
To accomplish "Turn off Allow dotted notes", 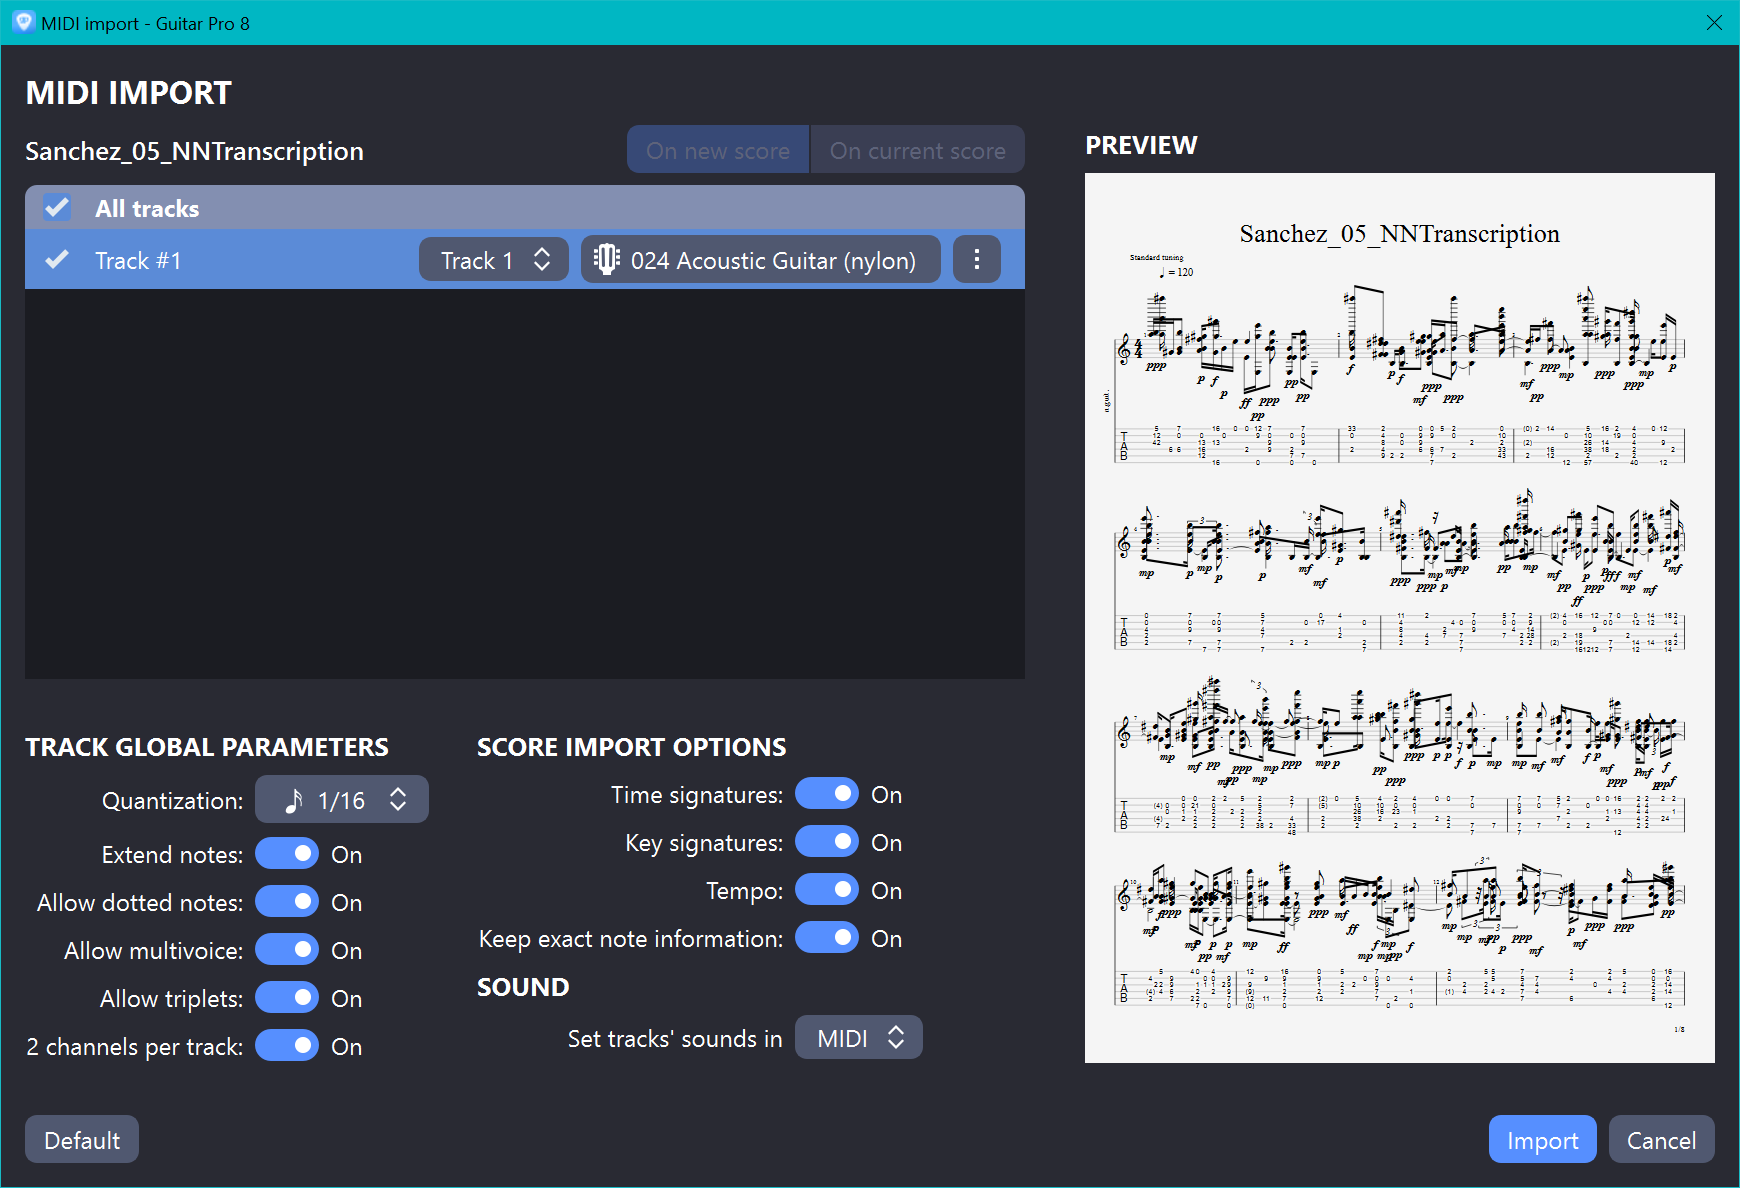I will pos(287,902).
